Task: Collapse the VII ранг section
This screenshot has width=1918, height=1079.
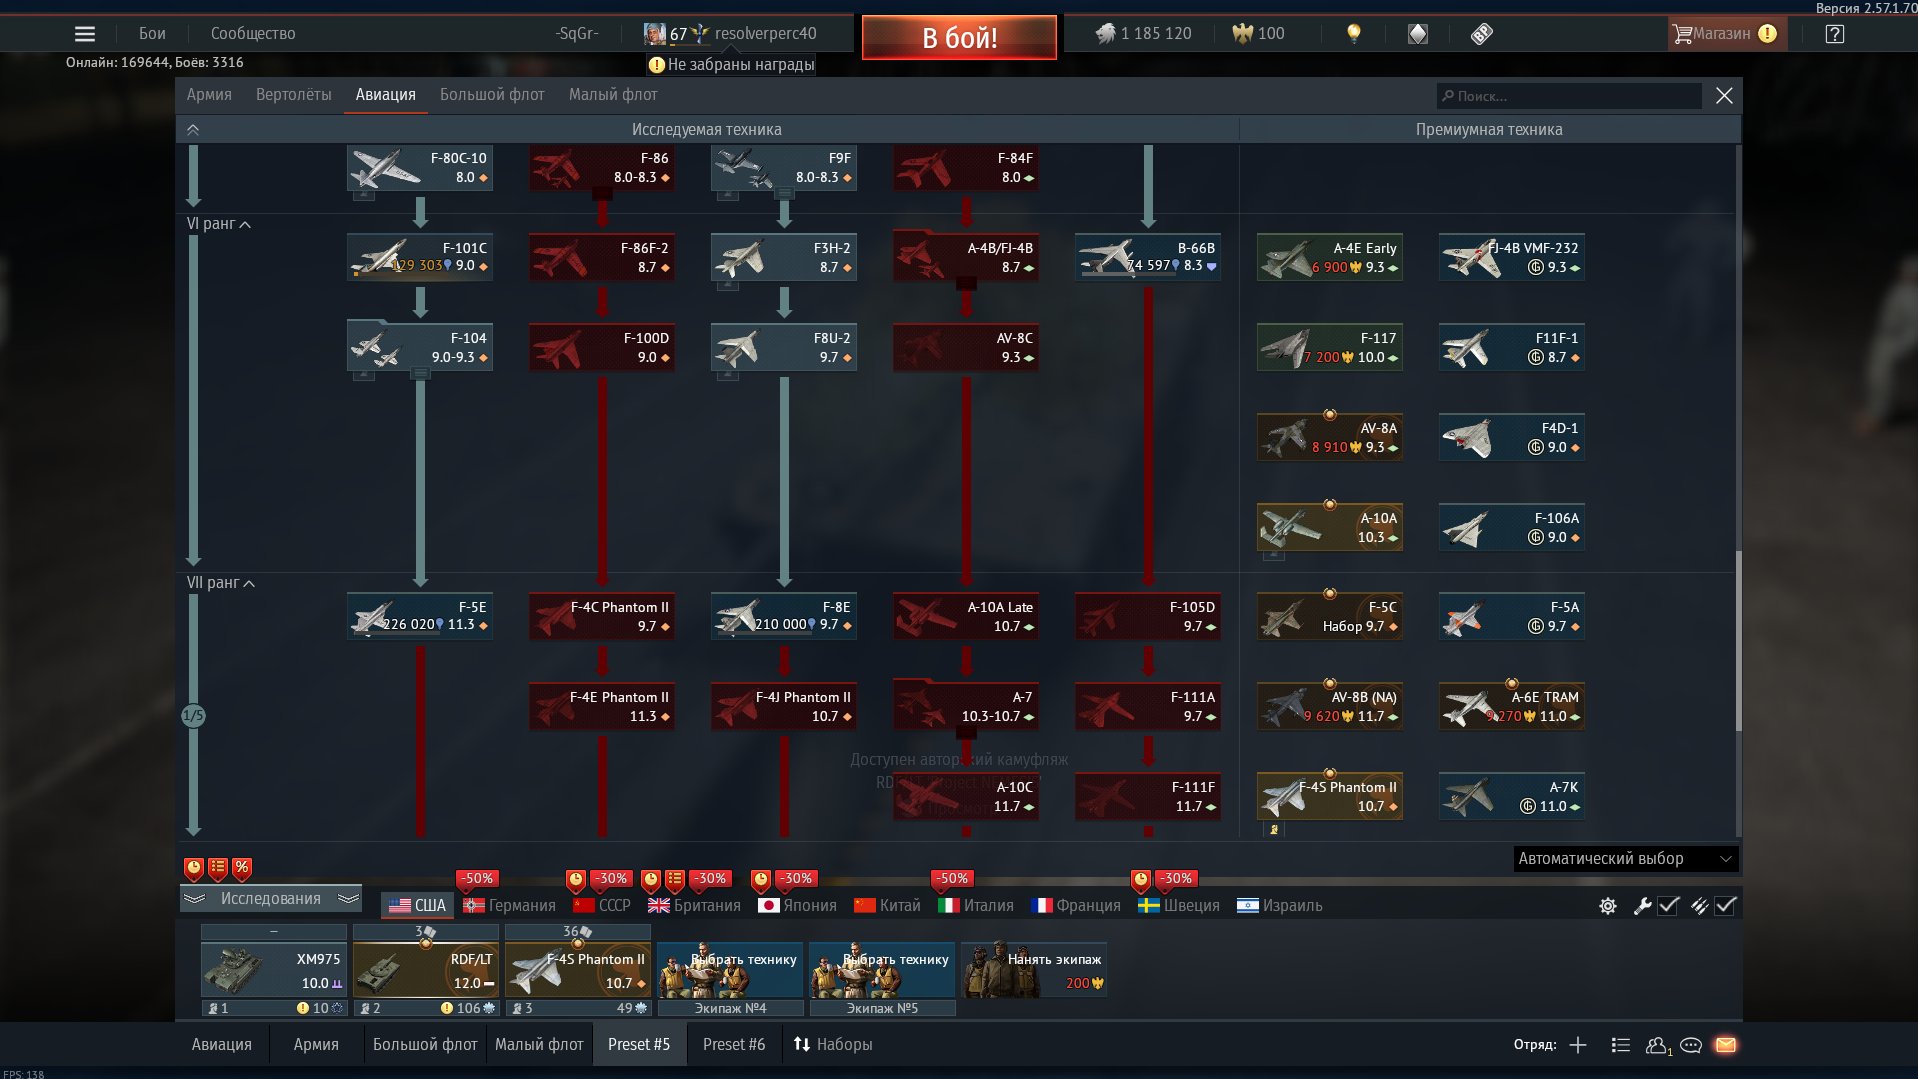Action: [220, 583]
